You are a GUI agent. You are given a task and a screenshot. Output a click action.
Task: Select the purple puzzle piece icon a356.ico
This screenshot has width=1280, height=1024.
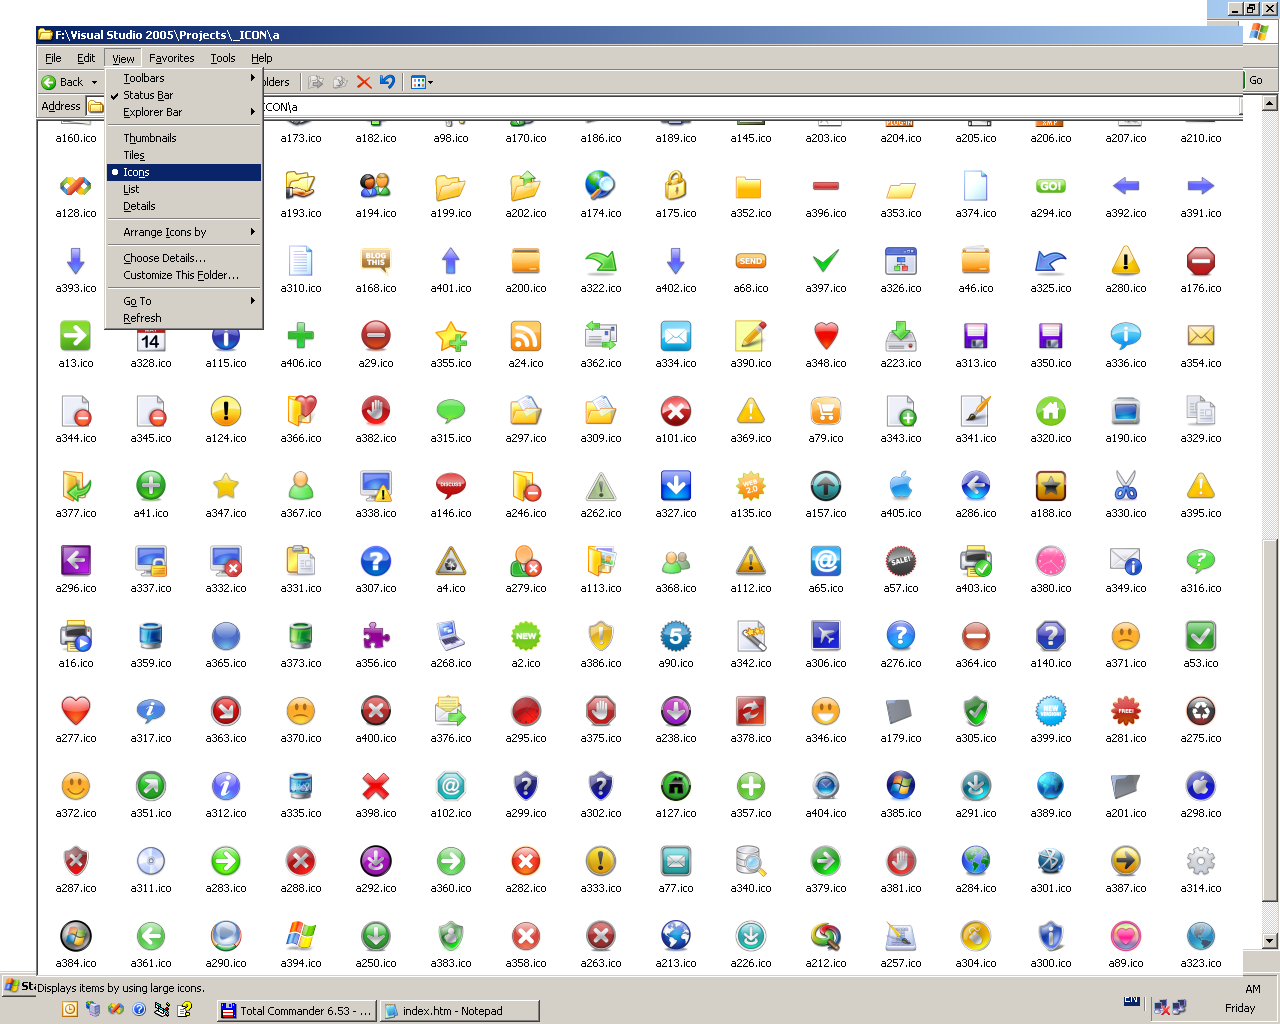376,635
